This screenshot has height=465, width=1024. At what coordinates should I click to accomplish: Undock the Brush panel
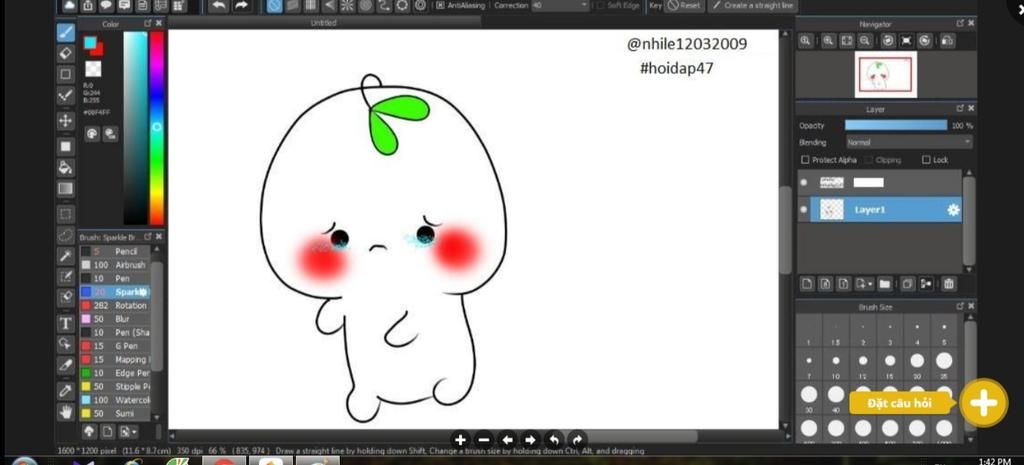tap(148, 237)
